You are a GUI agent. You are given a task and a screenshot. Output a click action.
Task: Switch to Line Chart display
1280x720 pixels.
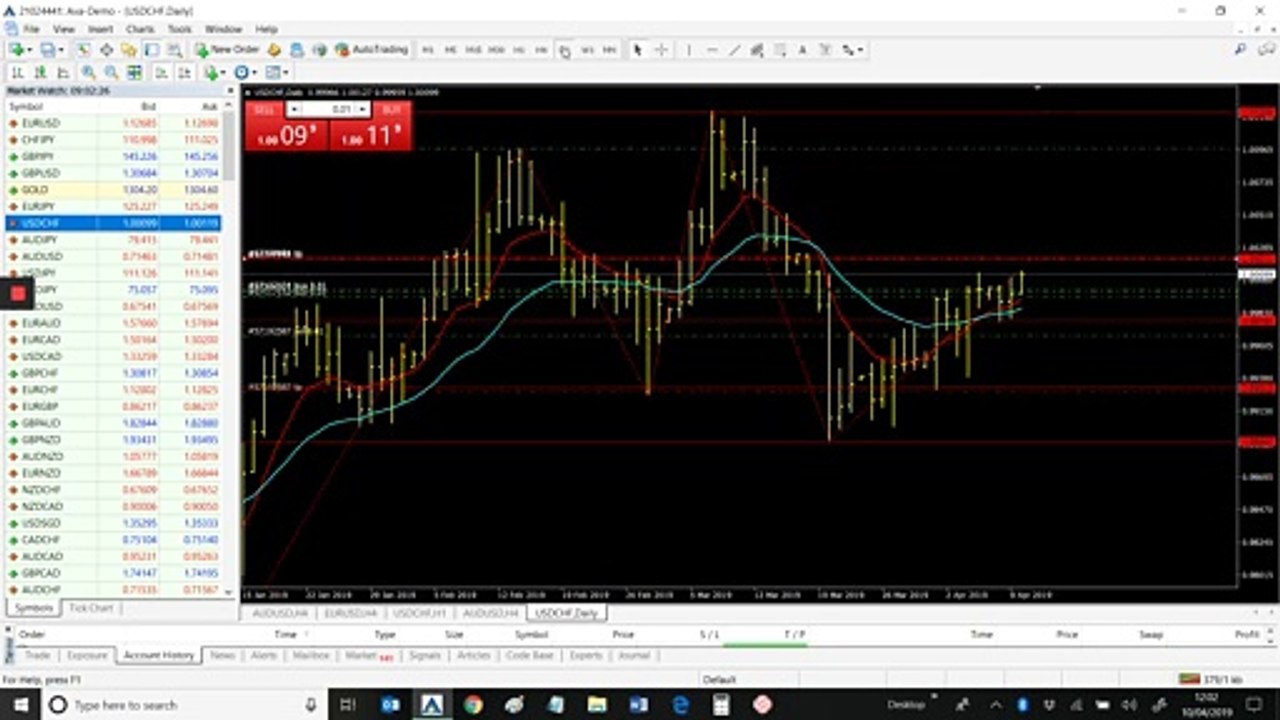coord(63,72)
